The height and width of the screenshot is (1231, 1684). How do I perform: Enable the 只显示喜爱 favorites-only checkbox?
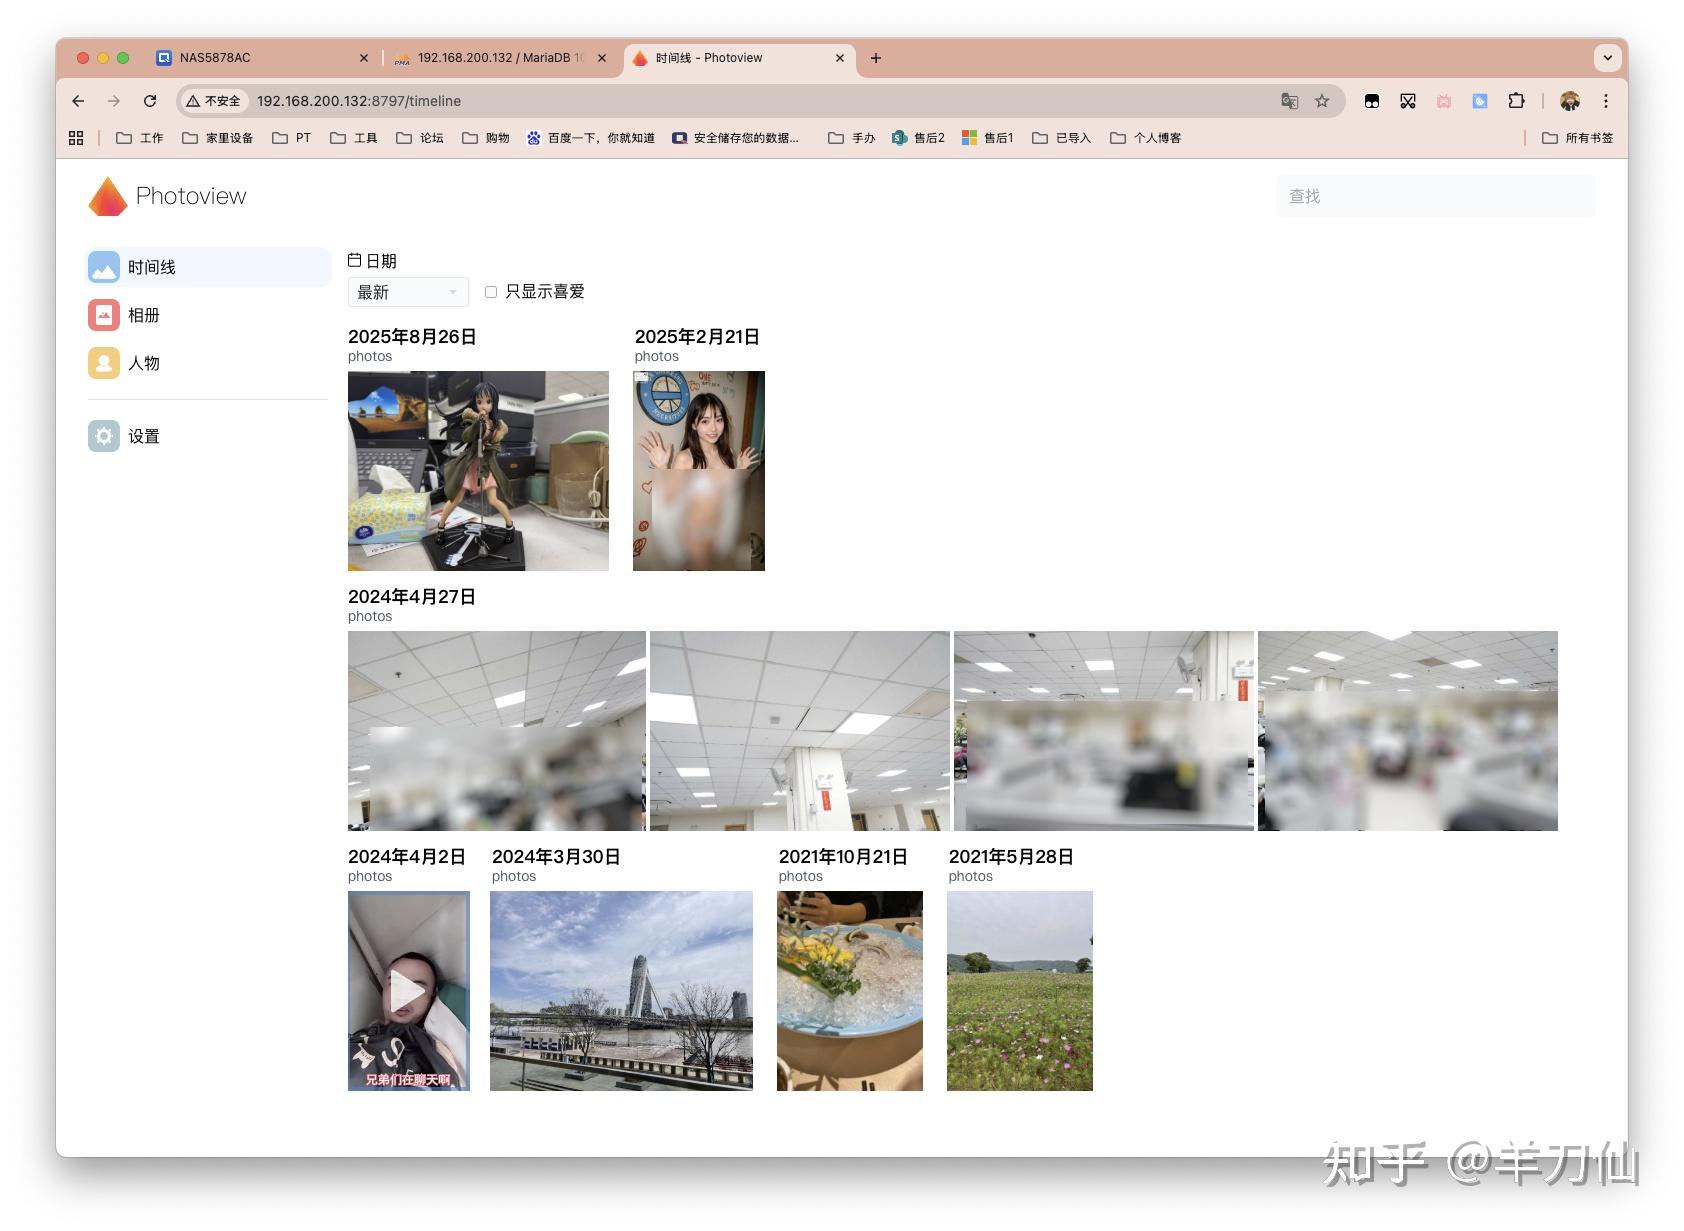click(x=491, y=291)
